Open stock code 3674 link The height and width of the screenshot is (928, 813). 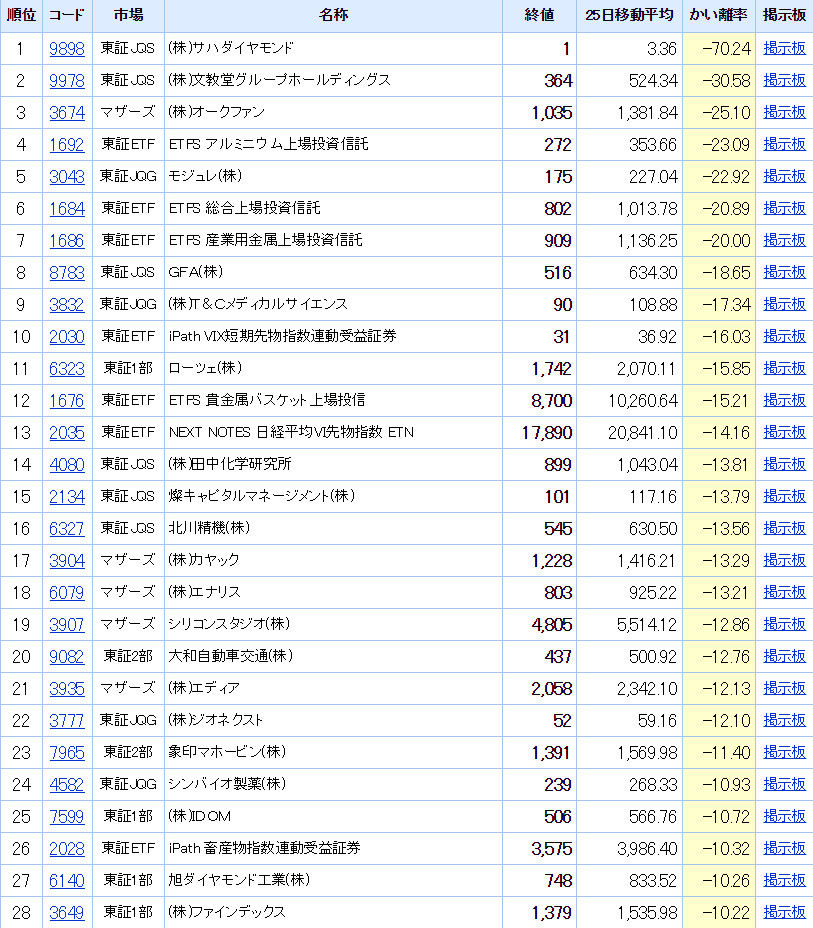[67, 112]
